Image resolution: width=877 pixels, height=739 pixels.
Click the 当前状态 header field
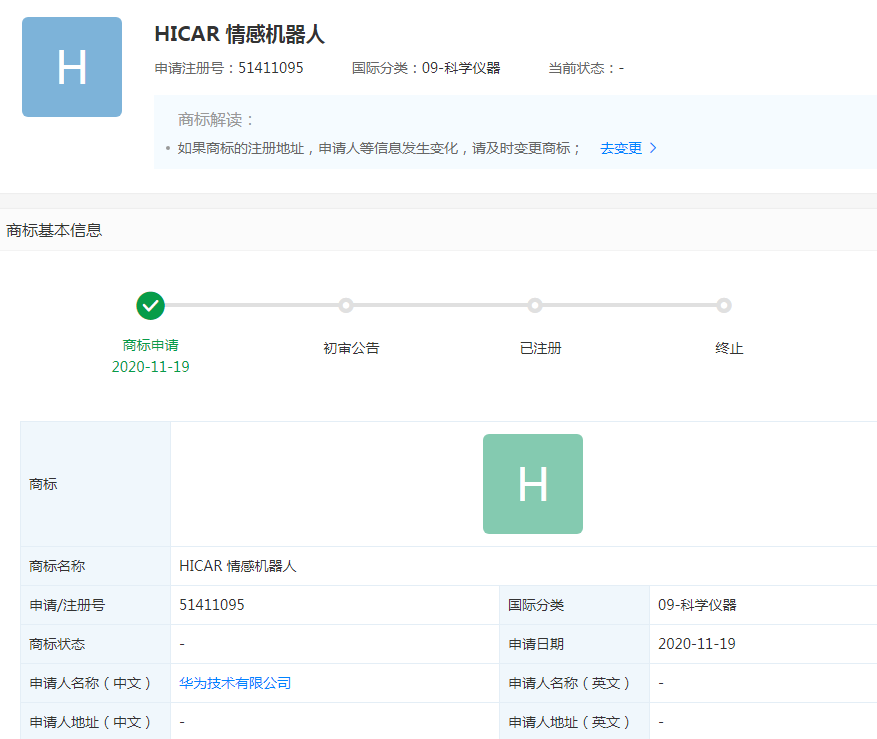tap(586, 68)
